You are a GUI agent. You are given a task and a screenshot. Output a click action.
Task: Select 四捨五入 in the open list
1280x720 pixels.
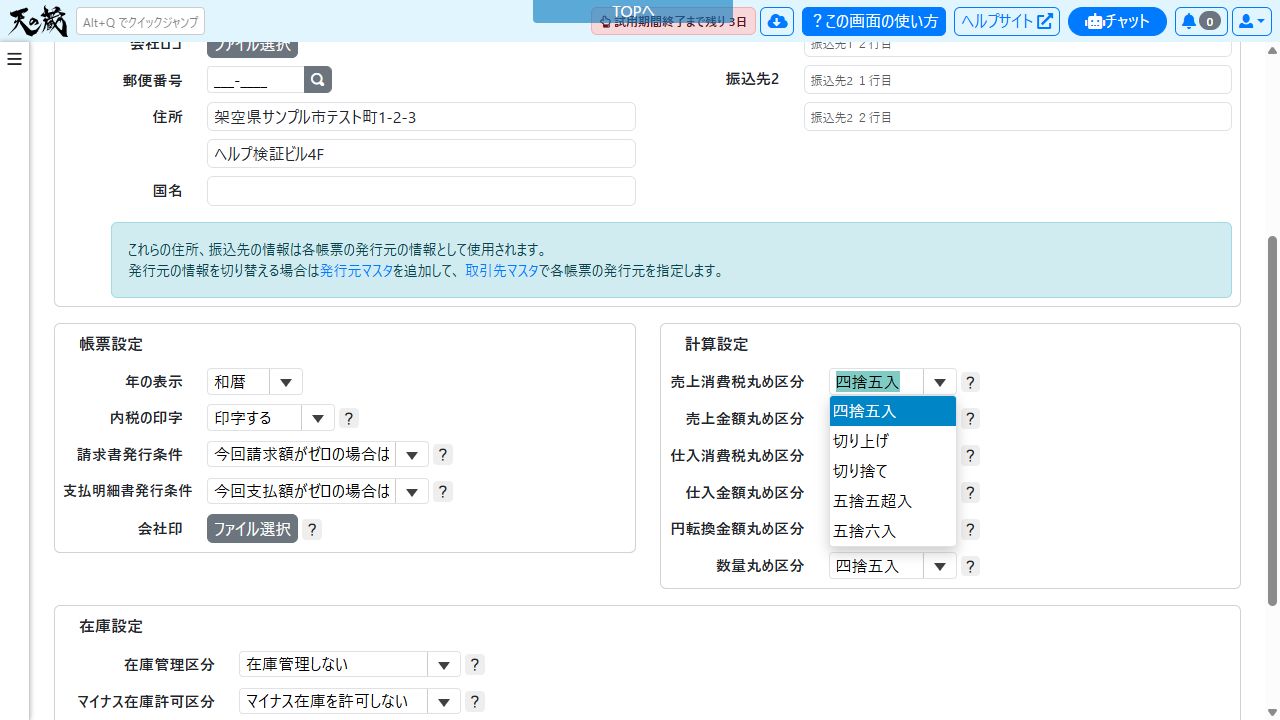click(893, 411)
